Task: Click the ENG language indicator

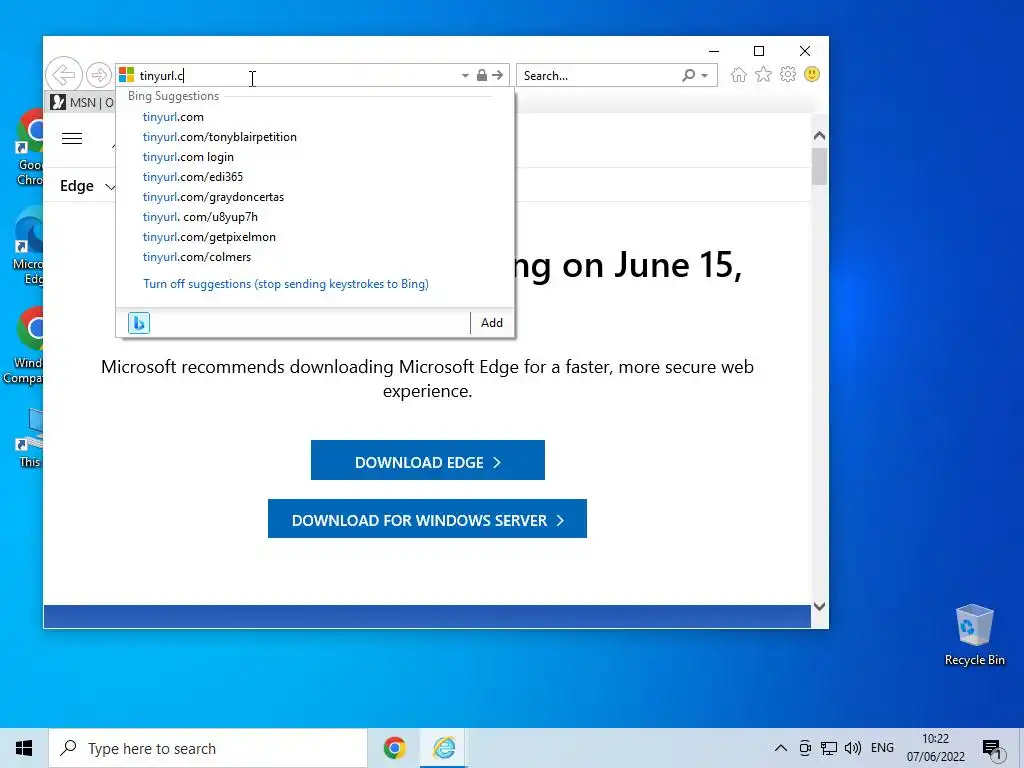Action: (x=882, y=748)
